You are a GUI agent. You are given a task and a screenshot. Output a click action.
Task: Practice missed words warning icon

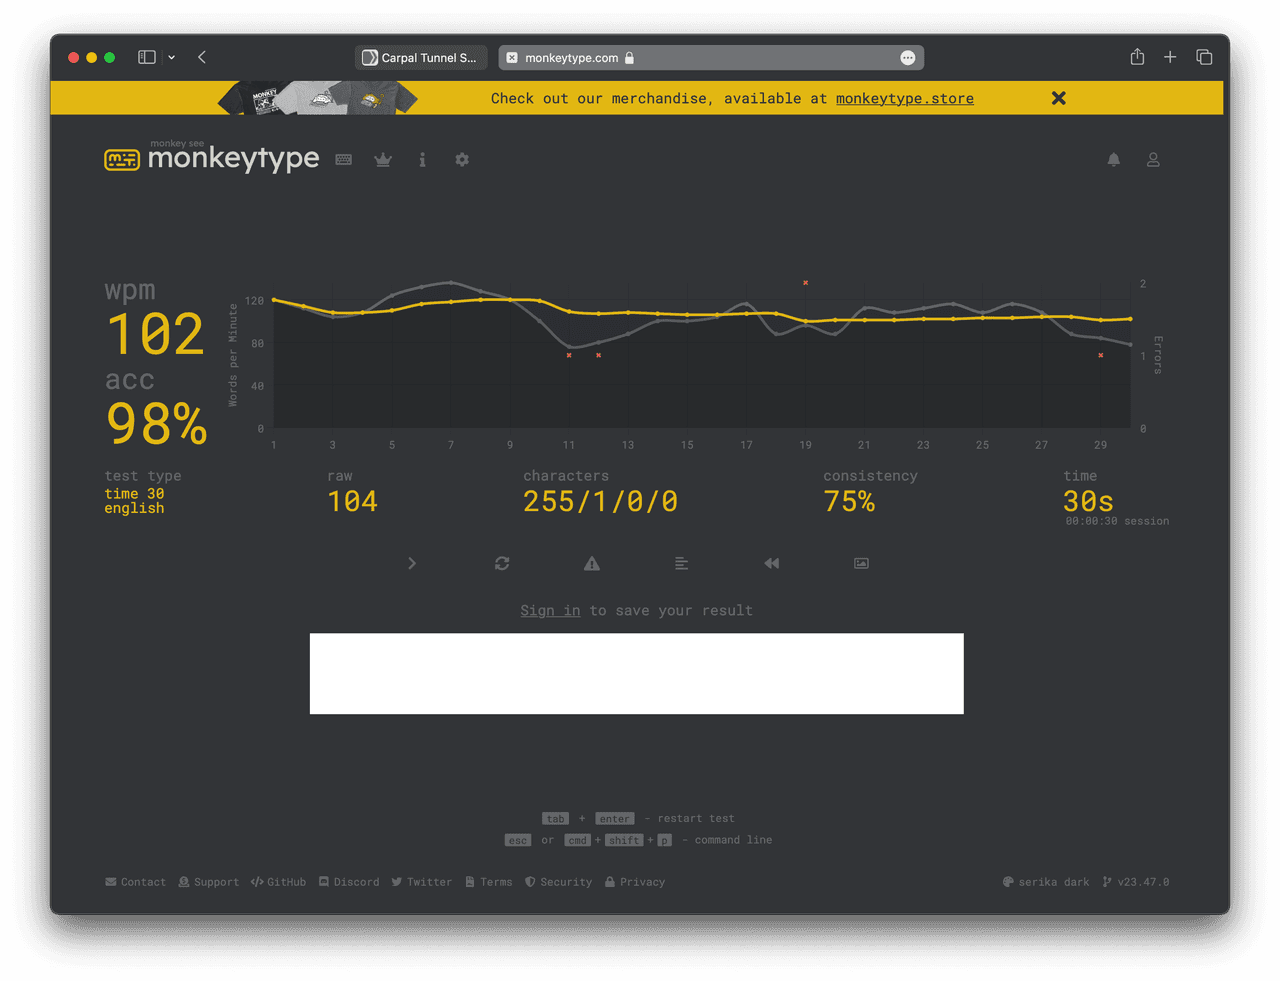592,564
